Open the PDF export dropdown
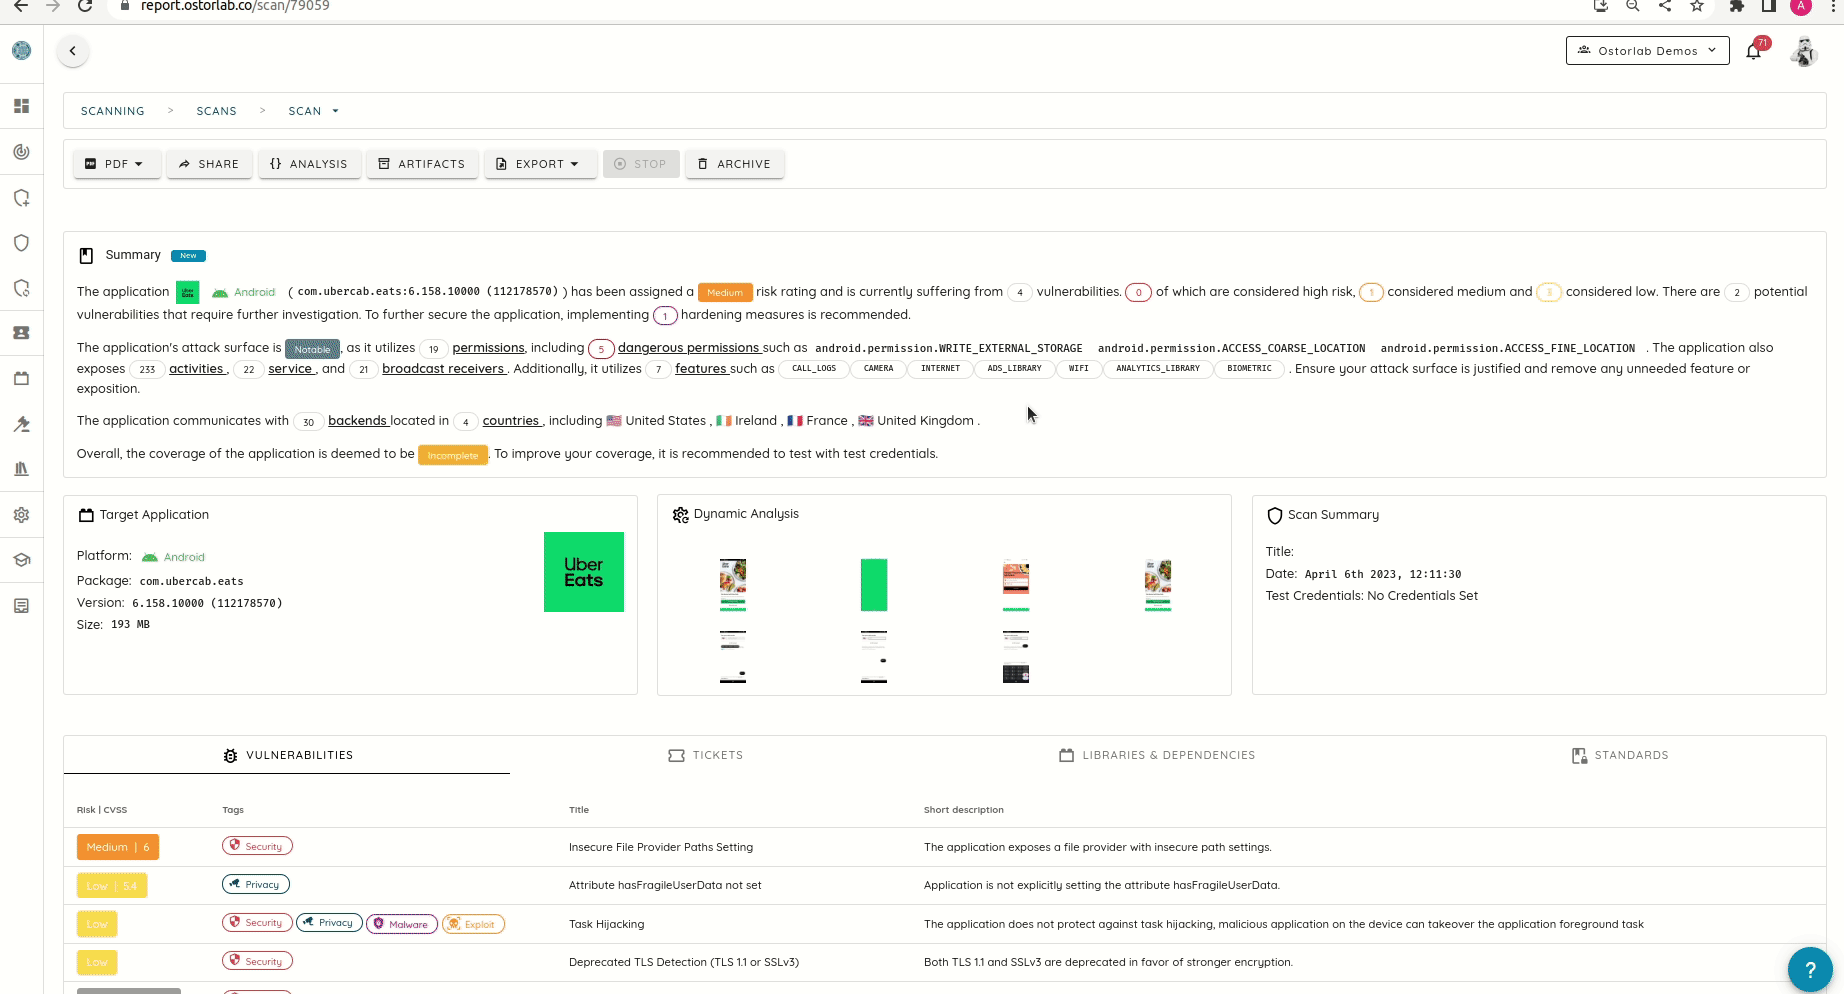 [x=117, y=164]
